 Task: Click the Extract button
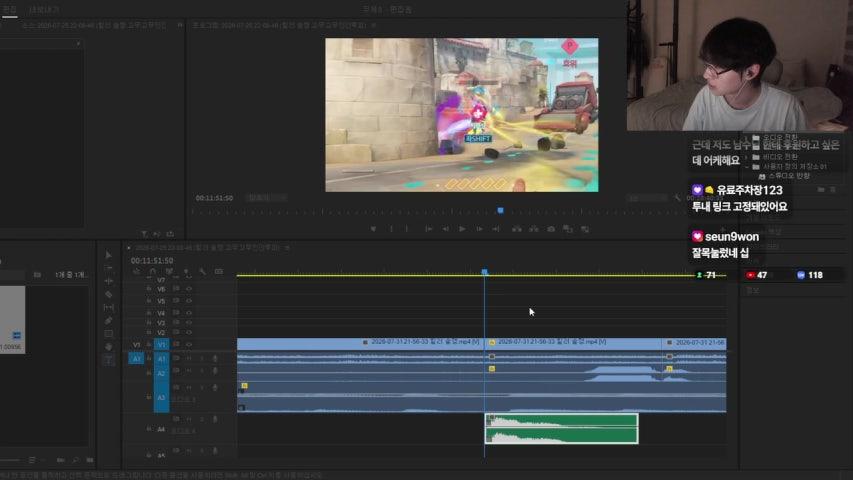tap(534, 229)
